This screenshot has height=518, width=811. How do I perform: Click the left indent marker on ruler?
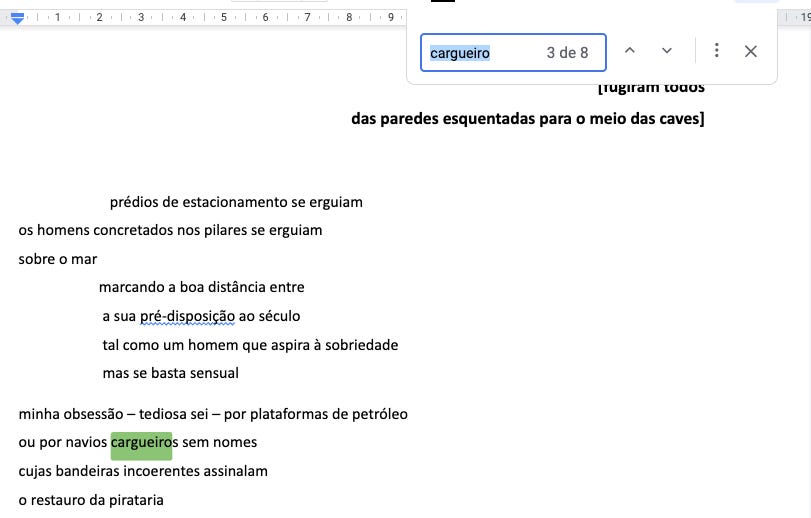pyautogui.click(x=18, y=19)
